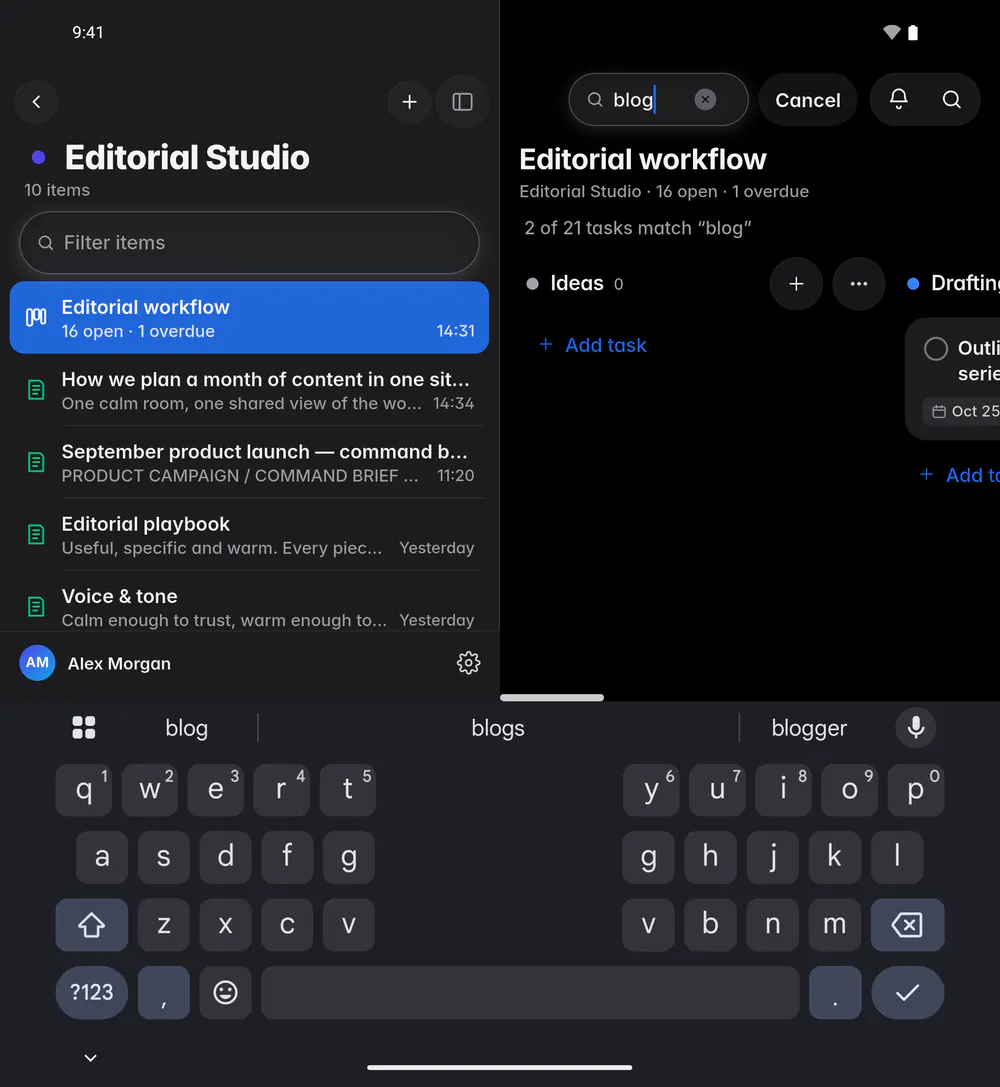Focus the Filter items field
This screenshot has height=1087, width=1000.
pos(249,243)
